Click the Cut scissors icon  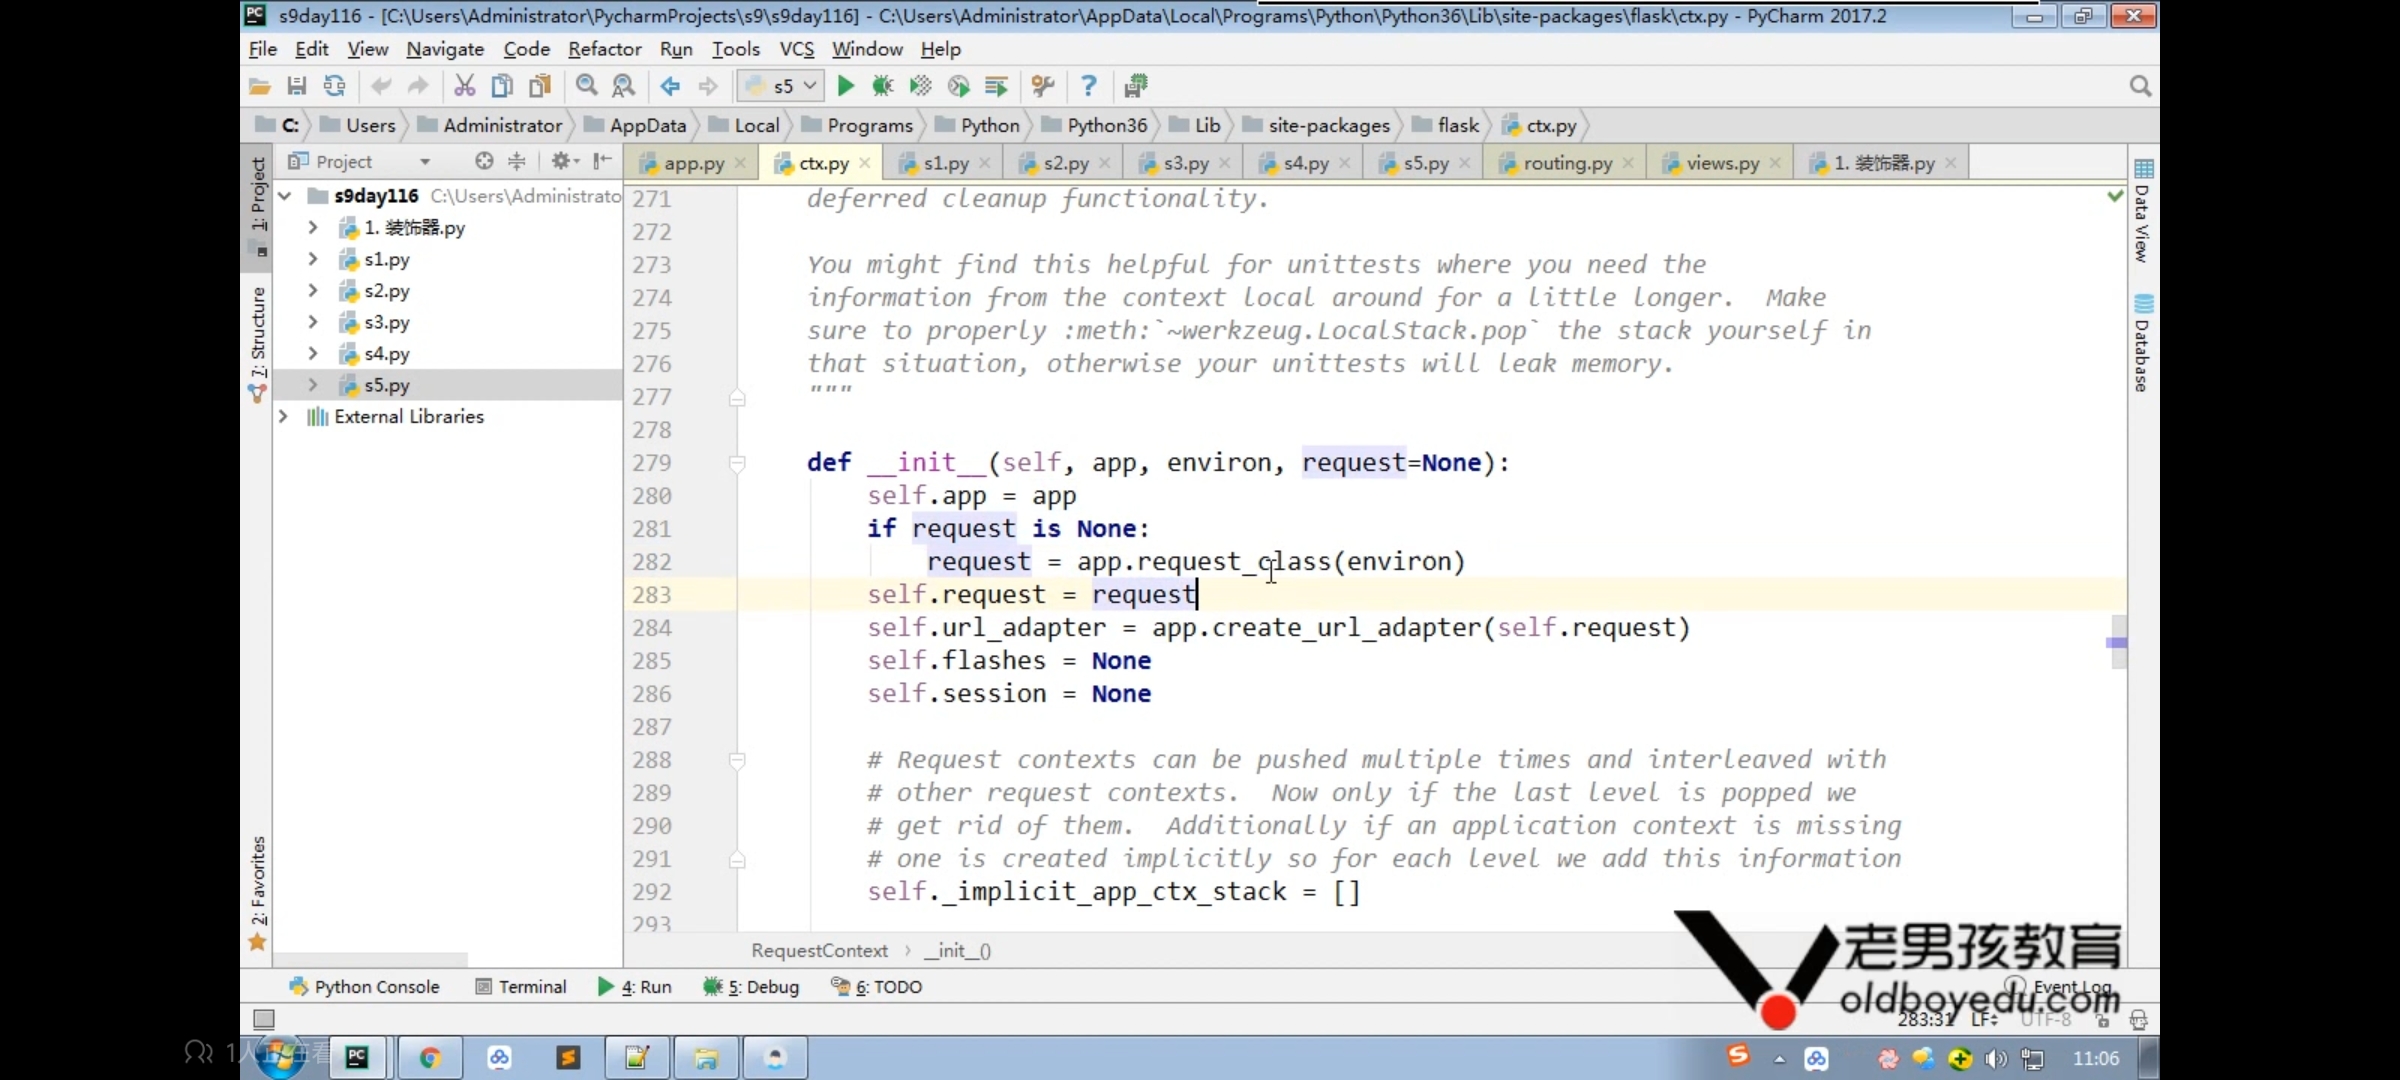tap(464, 86)
